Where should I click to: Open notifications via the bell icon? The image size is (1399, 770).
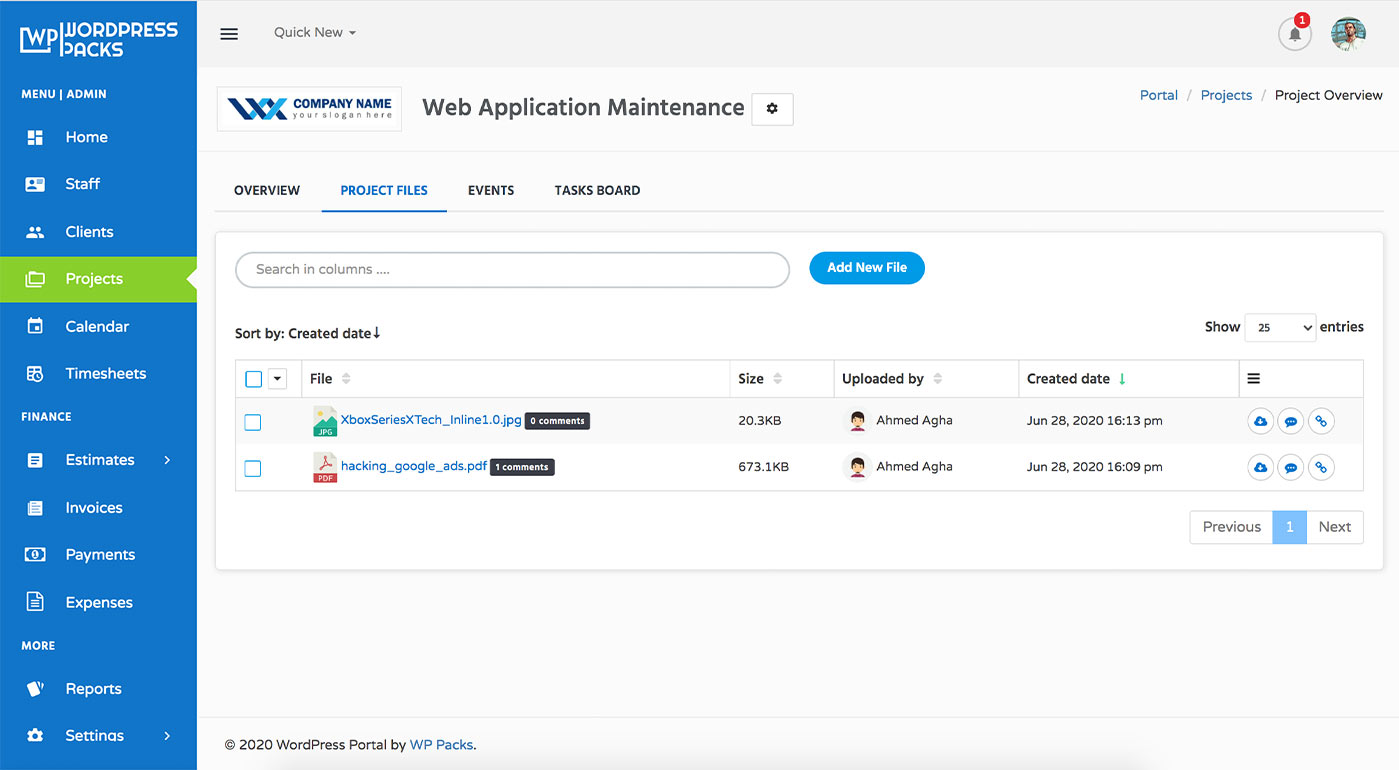(1294, 33)
